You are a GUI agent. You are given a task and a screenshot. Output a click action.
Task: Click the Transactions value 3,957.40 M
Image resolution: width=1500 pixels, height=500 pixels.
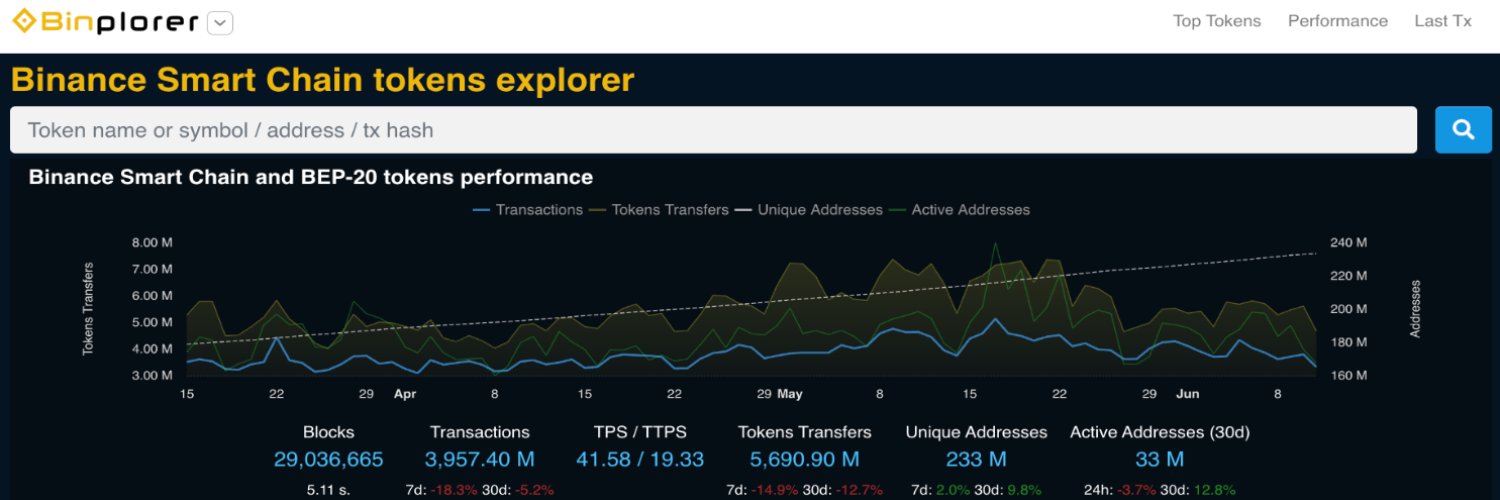[x=480, y=460]
